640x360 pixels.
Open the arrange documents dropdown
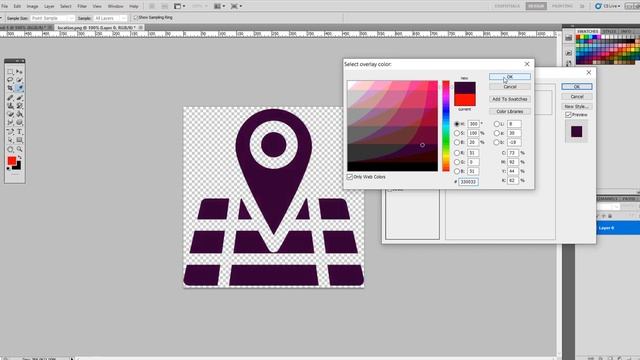(220, 6)
